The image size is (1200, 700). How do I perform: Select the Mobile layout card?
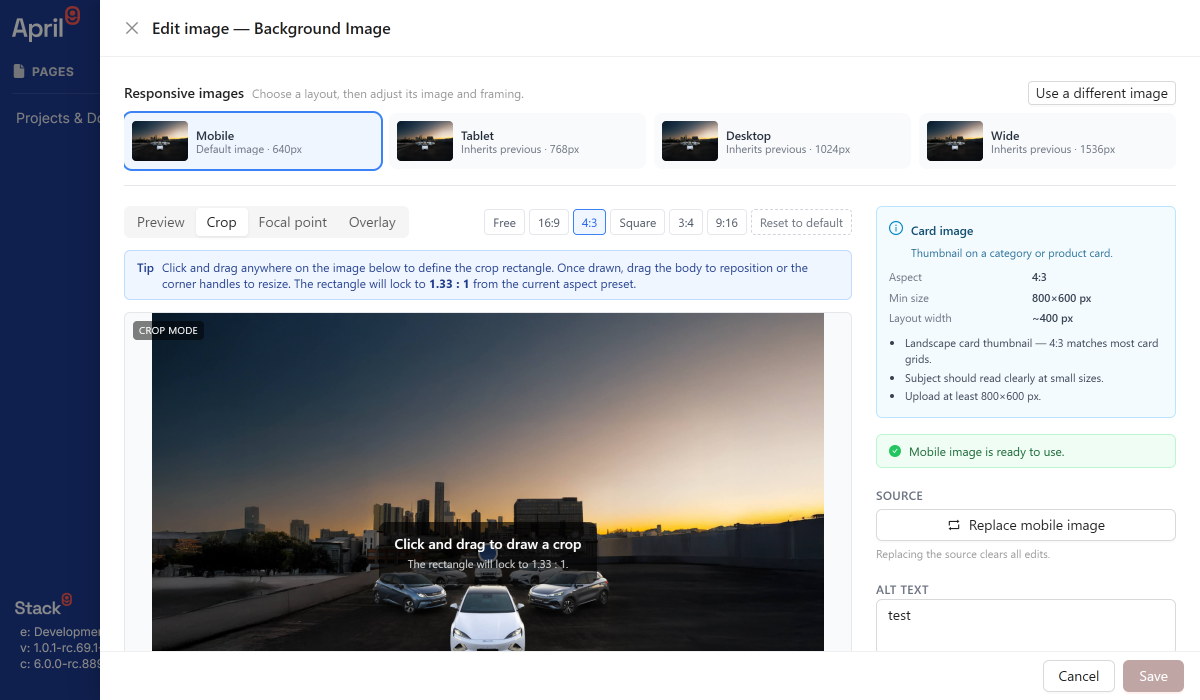tap(253, 141)
